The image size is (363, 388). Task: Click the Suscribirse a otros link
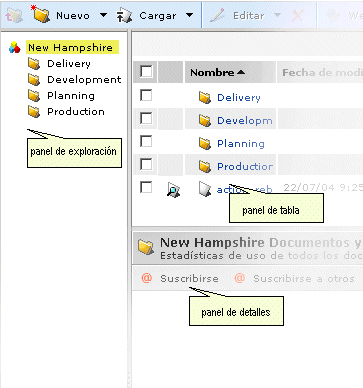click(304, 278)
